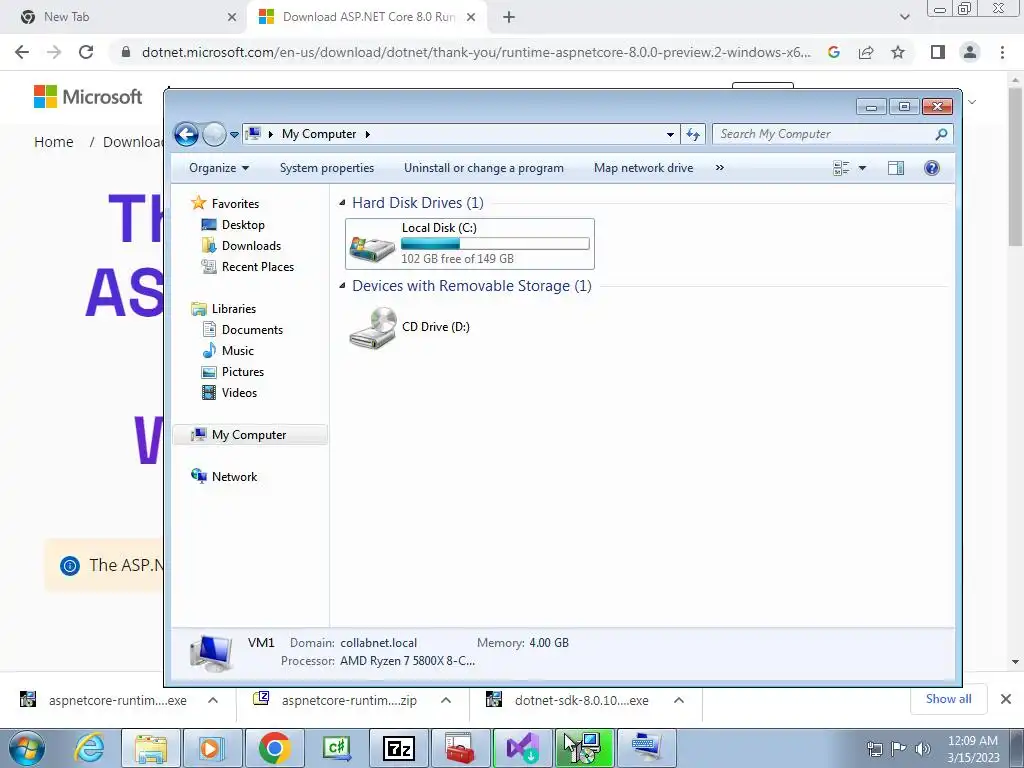
Task: Open the Chrome profile icon
Action: coord(970,52)
